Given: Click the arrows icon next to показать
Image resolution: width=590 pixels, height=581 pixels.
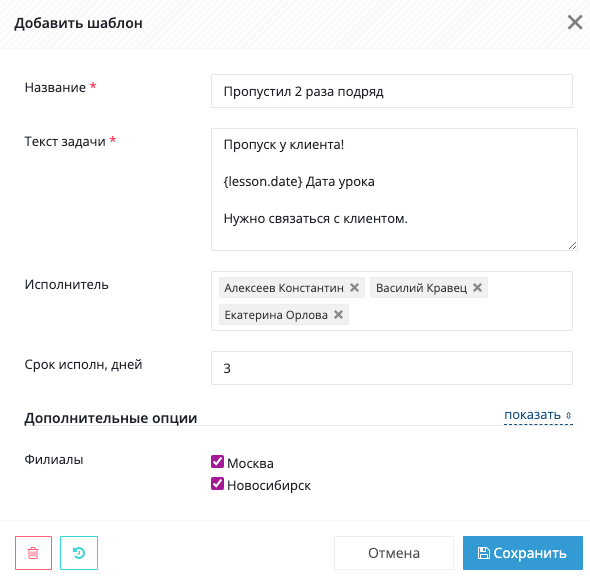Looking at the screenshot, I should tap(569, 415).
